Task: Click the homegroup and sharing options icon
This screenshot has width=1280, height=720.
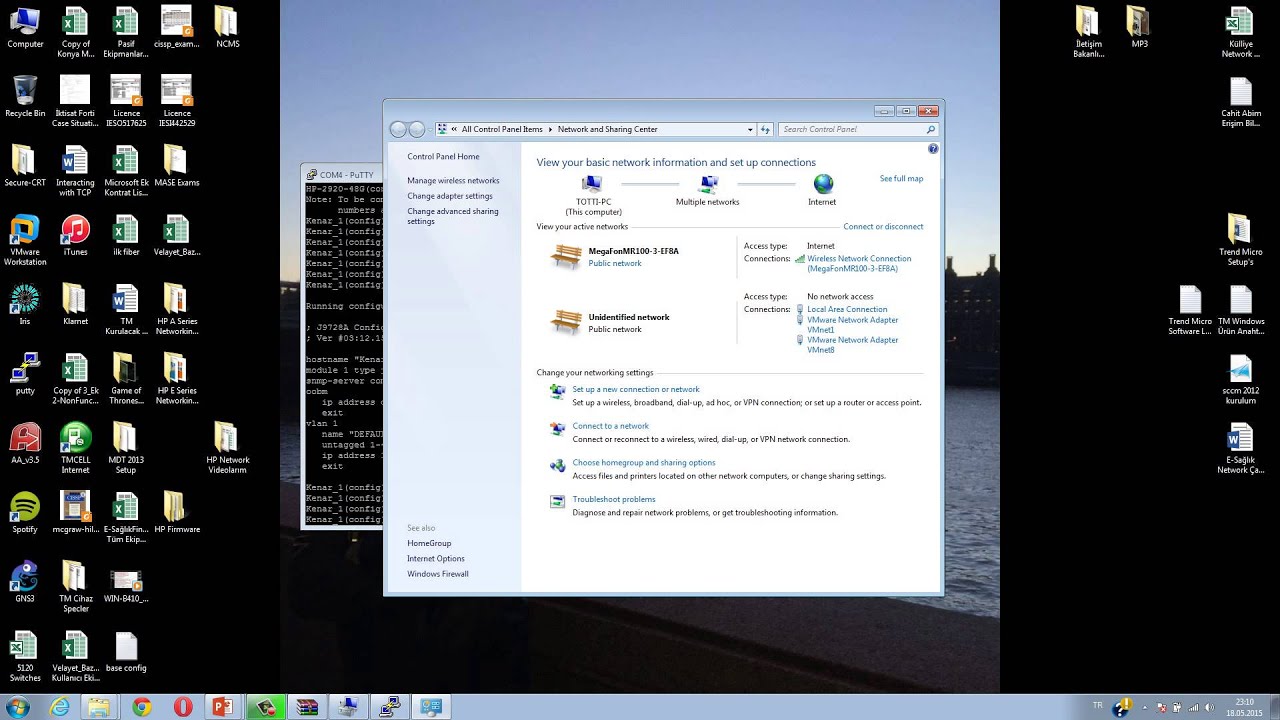Action: point(557,465)
